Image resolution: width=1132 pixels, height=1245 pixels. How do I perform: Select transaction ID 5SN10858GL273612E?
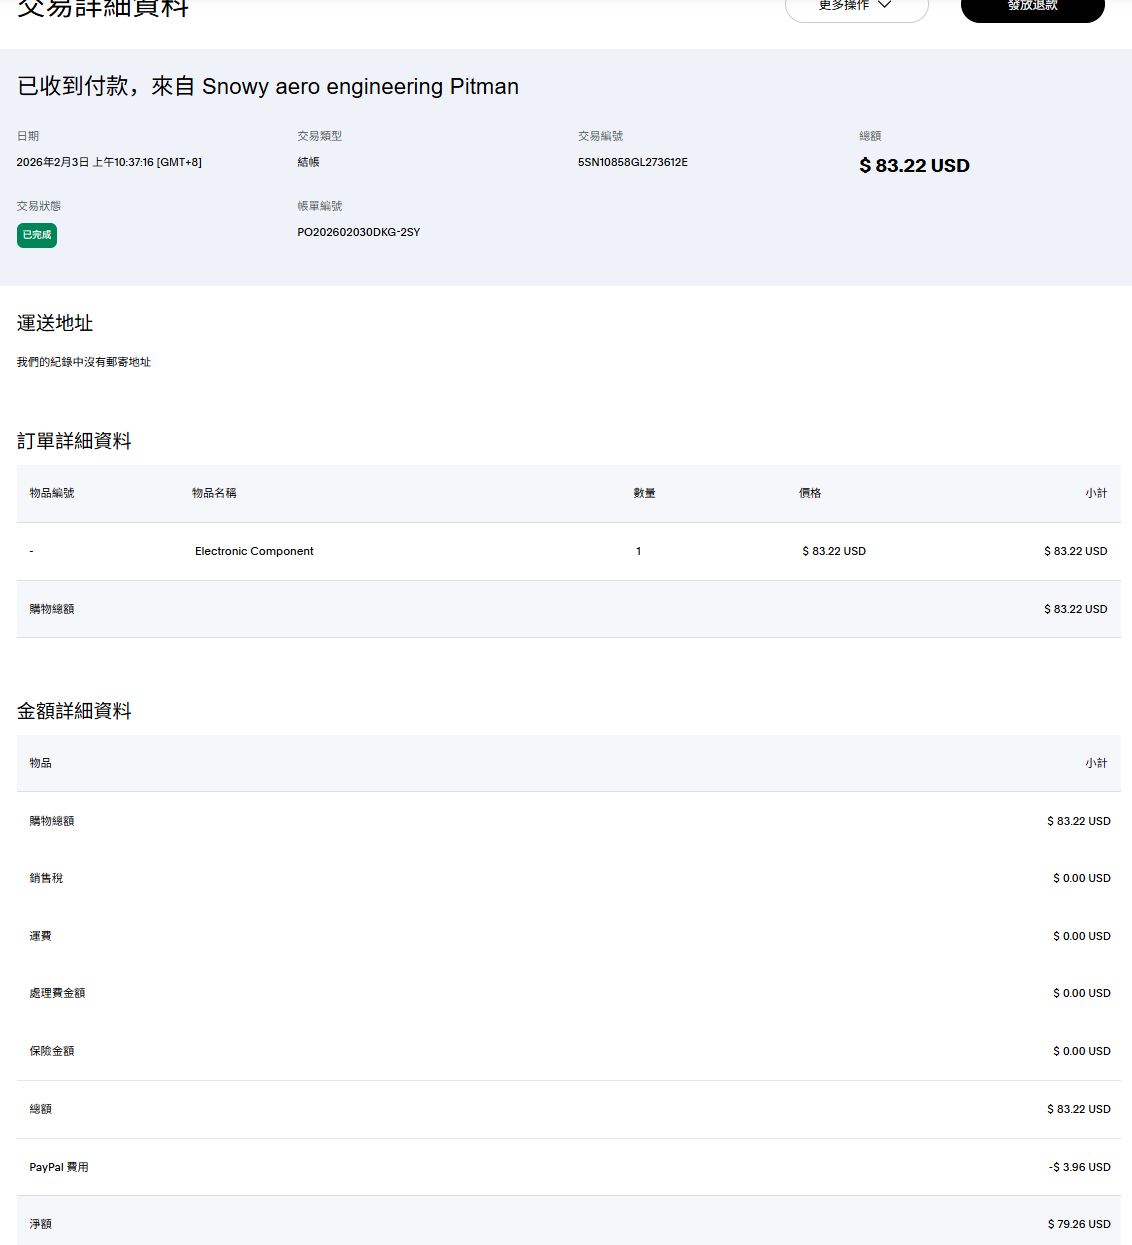[632, 162]
